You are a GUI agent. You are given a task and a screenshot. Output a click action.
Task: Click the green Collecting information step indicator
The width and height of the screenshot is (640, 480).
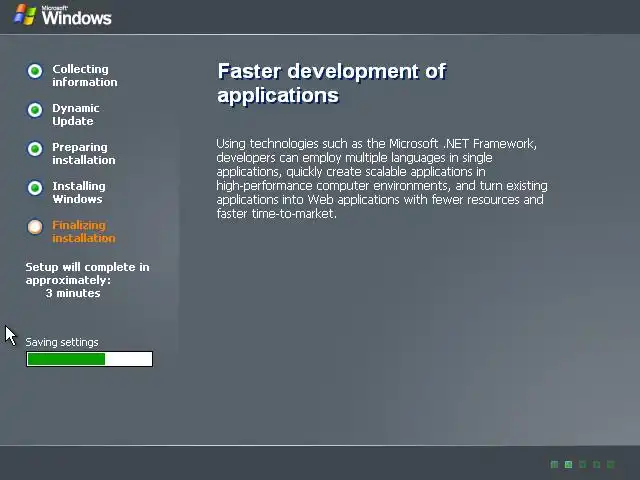35,71
